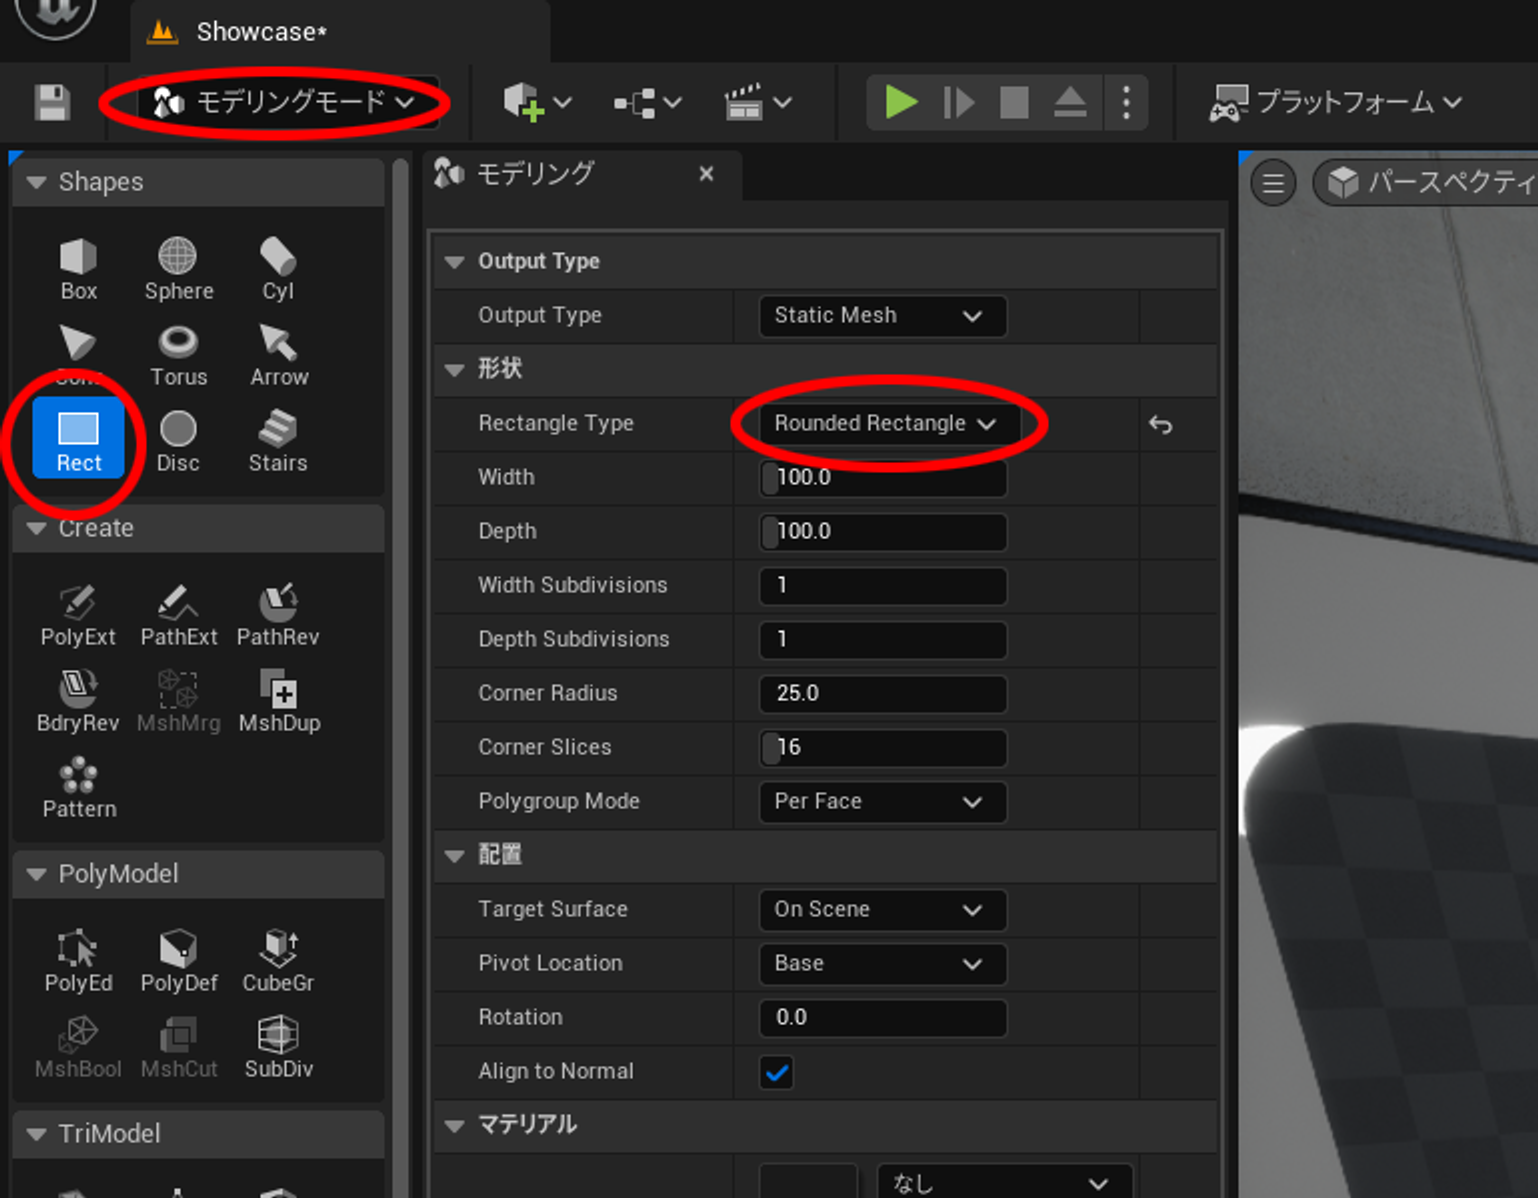1538x1198 pixels.
Task: Select the Cyl cylinder shape tool
Action: [278, 270]
